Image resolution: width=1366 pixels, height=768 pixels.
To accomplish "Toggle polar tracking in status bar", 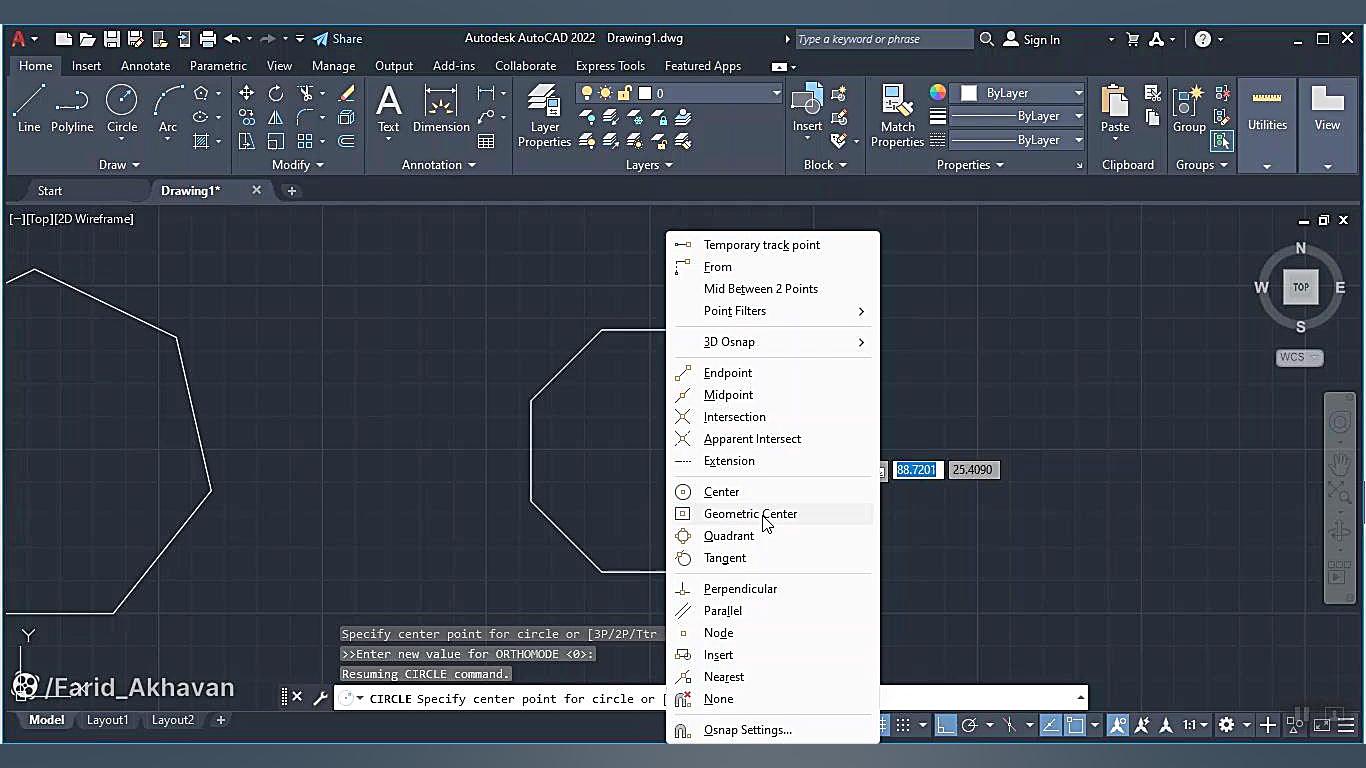I will pyautogui.click(x=969, y=725).
